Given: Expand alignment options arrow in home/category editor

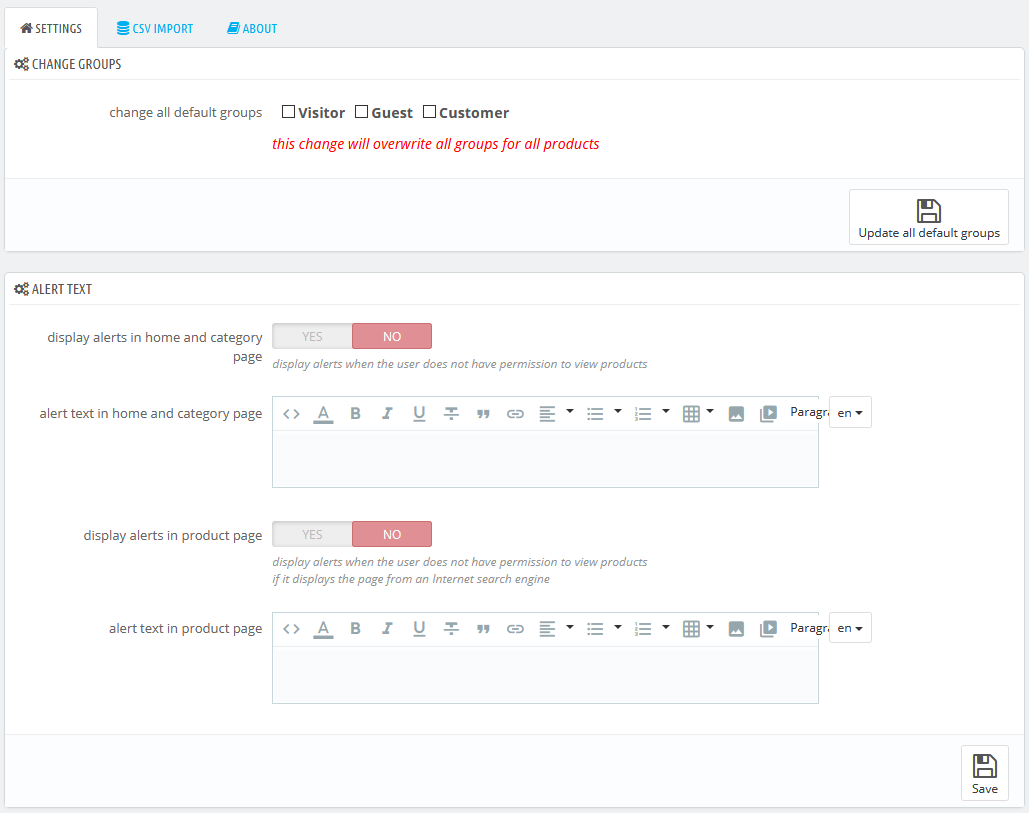Looking at the screenshot, I should coord(570,411).
